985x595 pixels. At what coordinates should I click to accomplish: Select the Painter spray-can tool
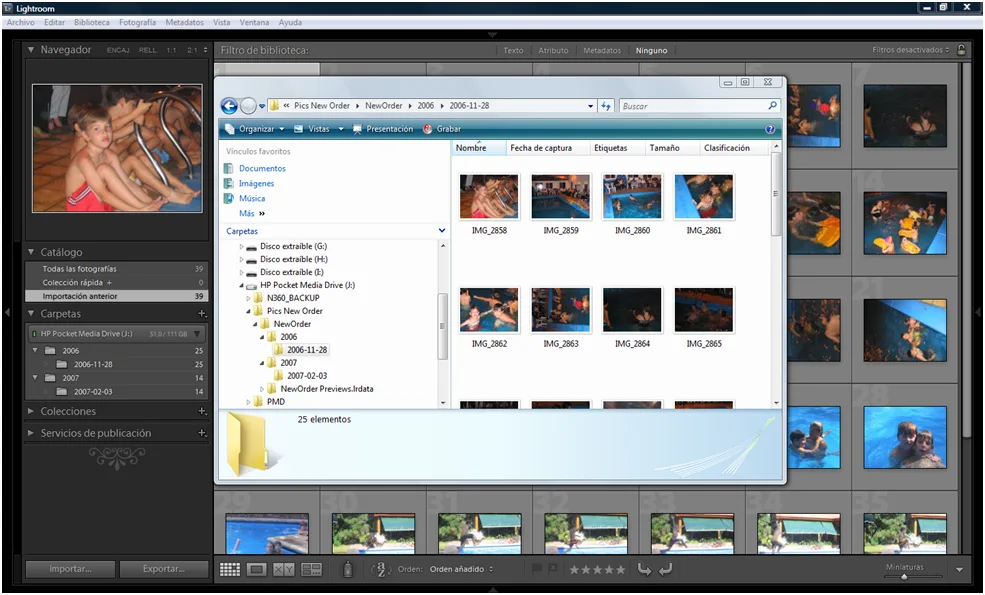pyautogui.click(x=349, y=570)
